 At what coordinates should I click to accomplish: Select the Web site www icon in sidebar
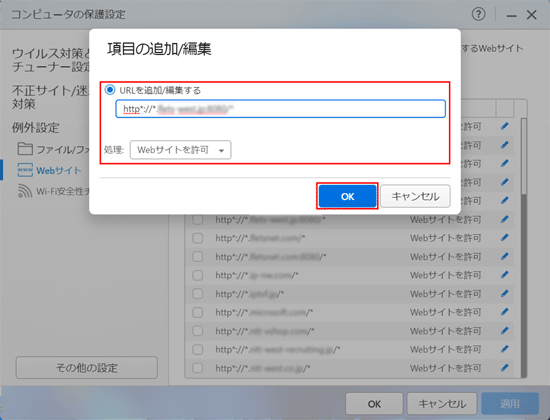pyautogui.click(x=25, y=170)
